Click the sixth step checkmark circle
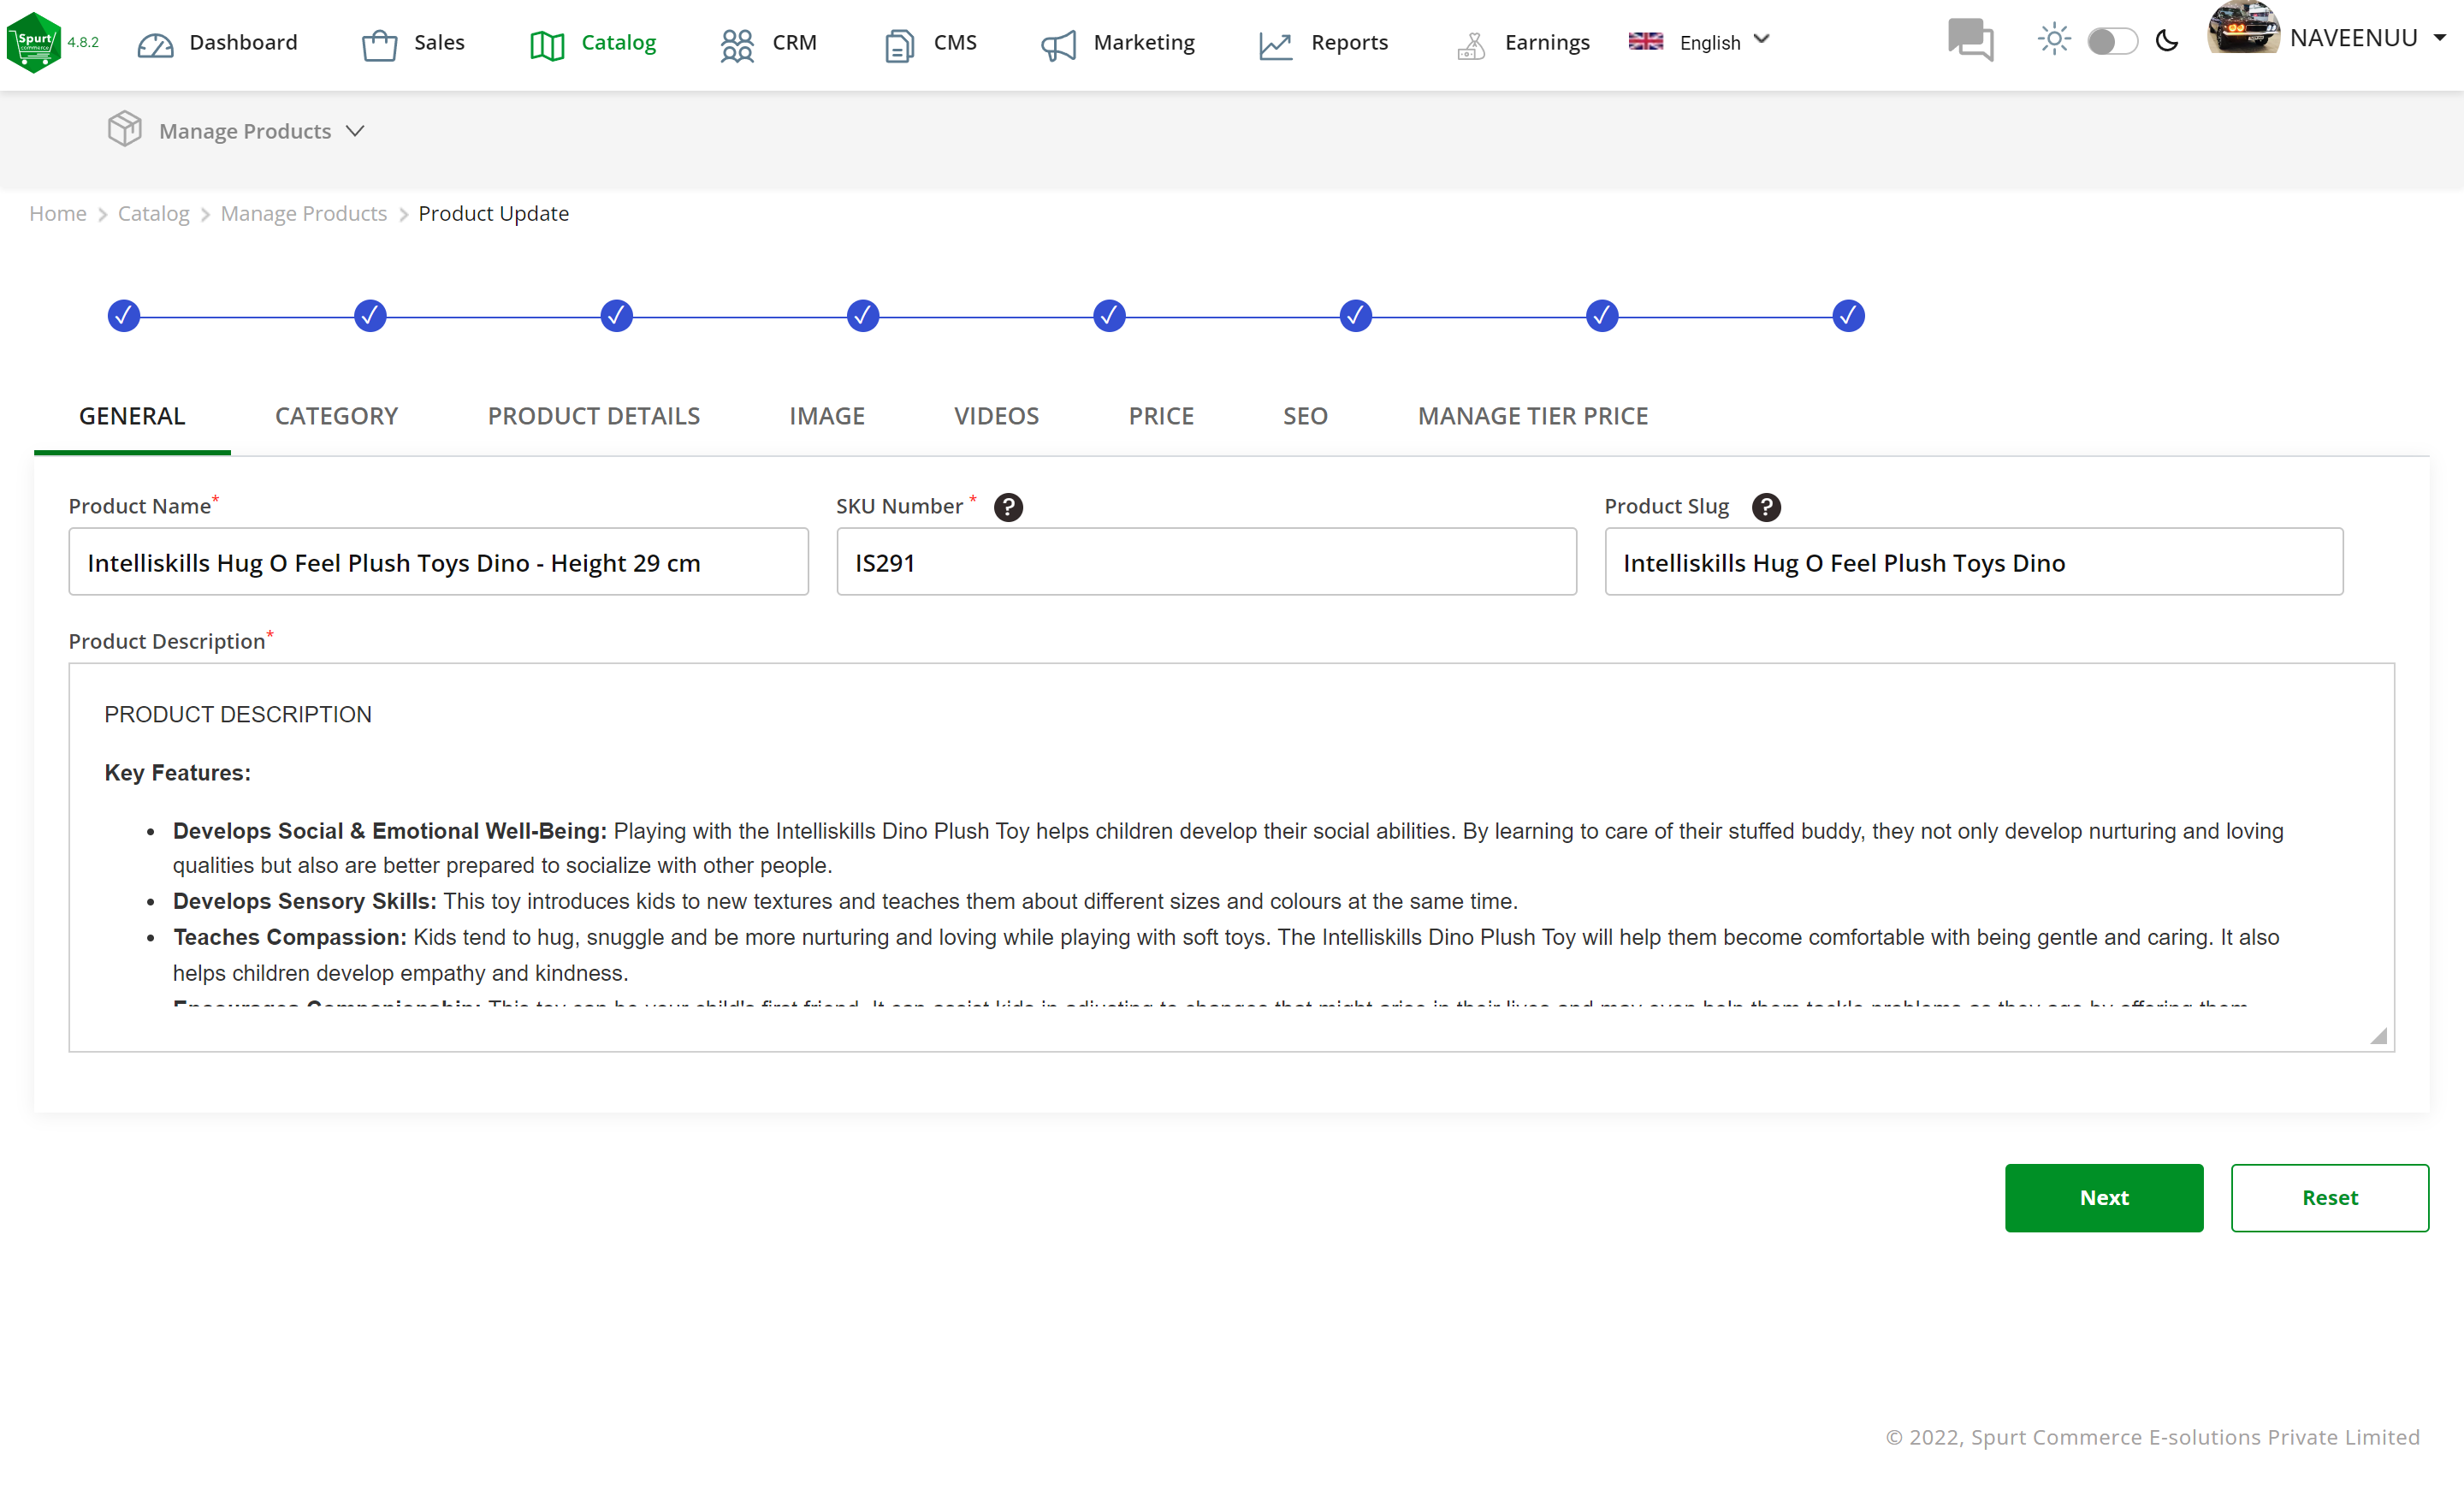The width and height of the screenshot is (2464, 1496). pos(1355,316)
